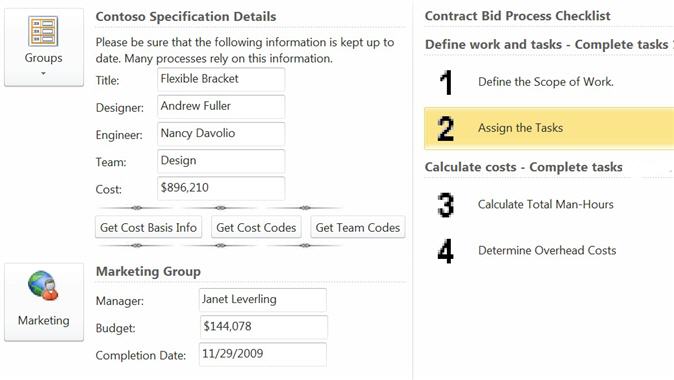Screen dimensions: 674x380
Task: Open the highlighted Assign the Tasks item
Action: point(549,129)
